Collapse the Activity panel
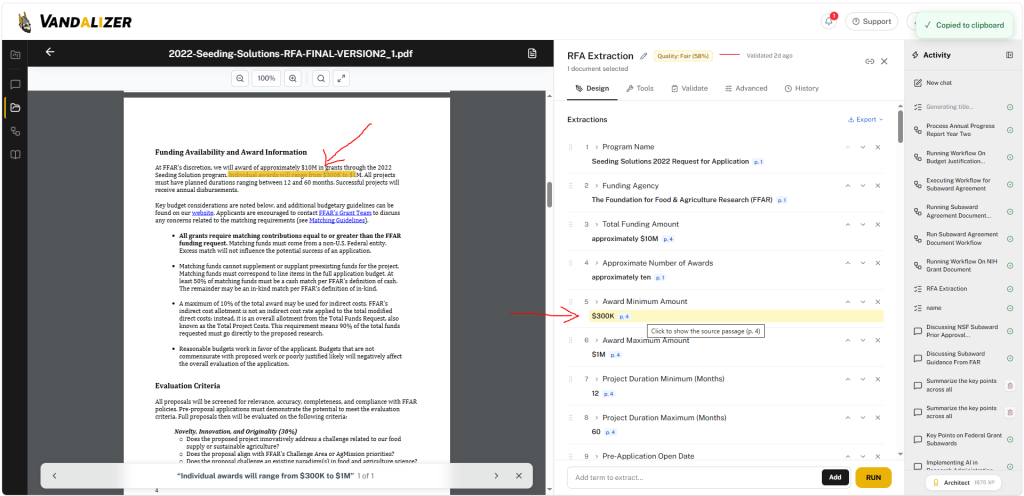Screen dimensions: 1024x496 pyautogui.click(x=1010, y=55)
